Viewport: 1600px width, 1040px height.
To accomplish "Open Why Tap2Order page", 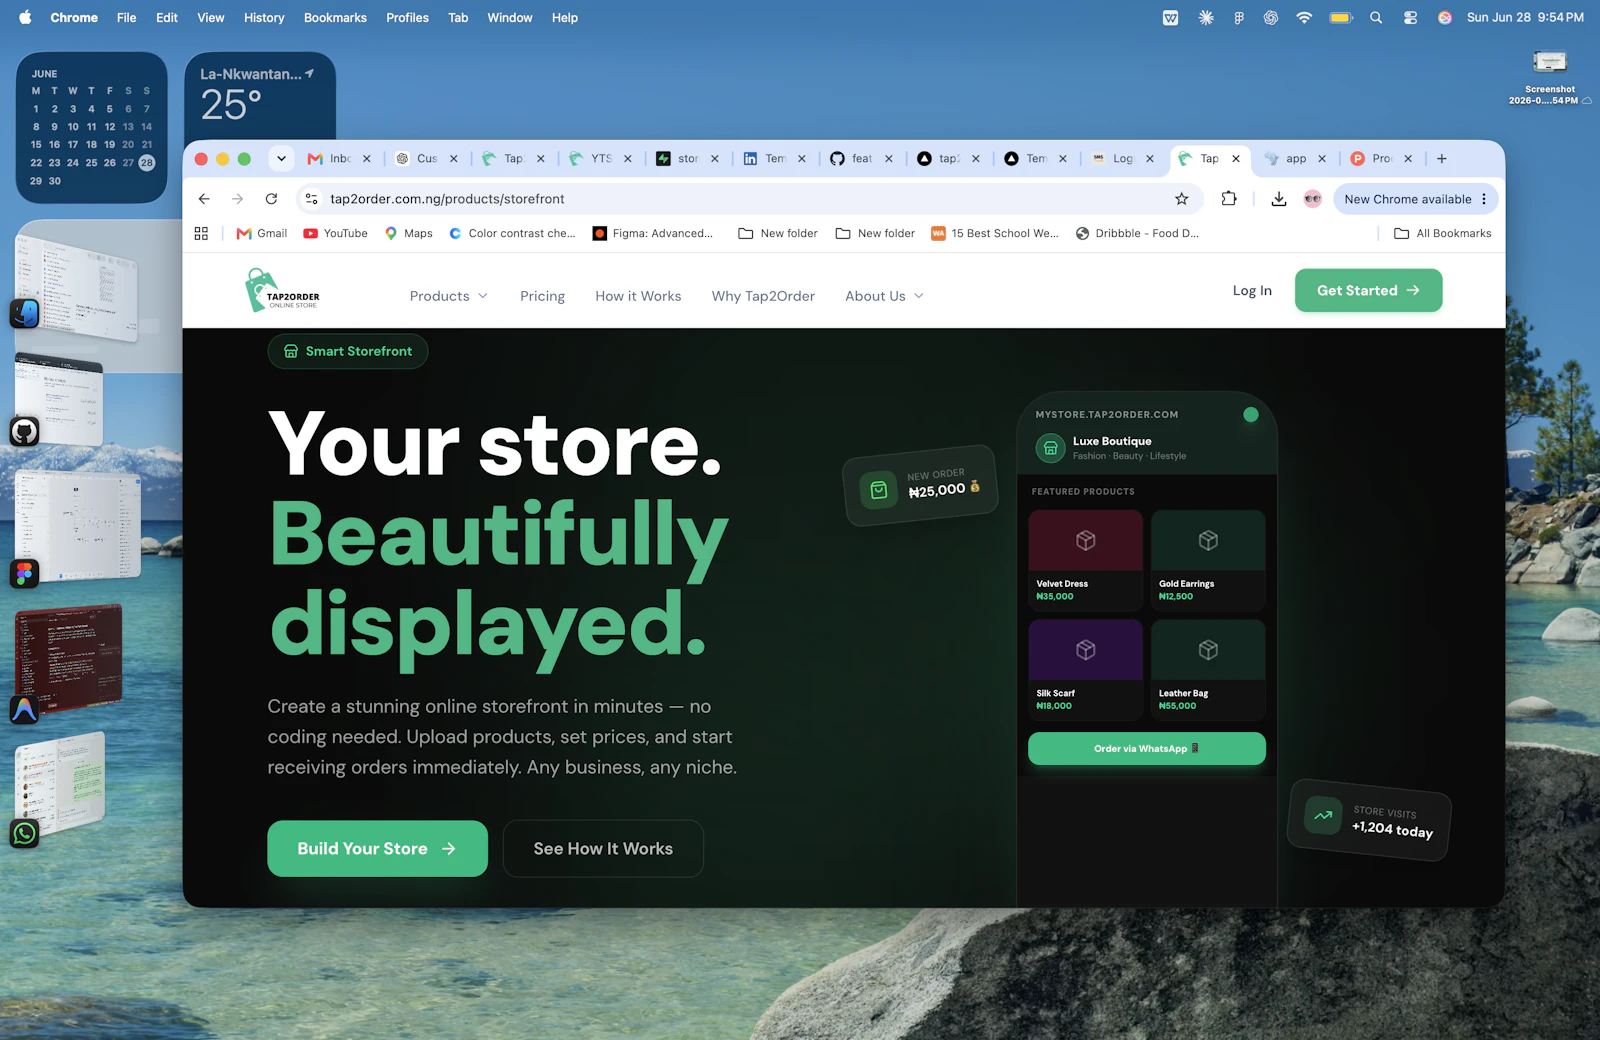I will 763,296.
